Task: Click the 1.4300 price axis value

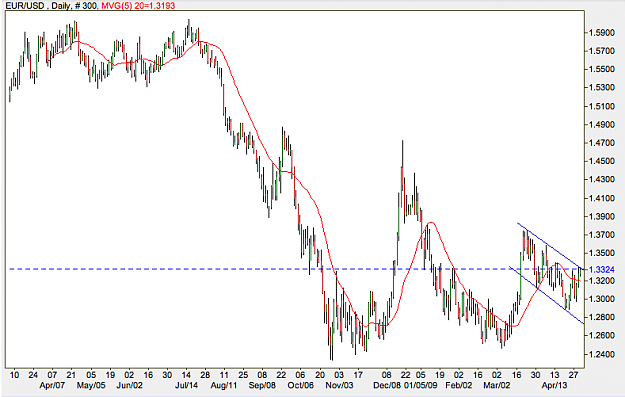Action: coord(602,179)
